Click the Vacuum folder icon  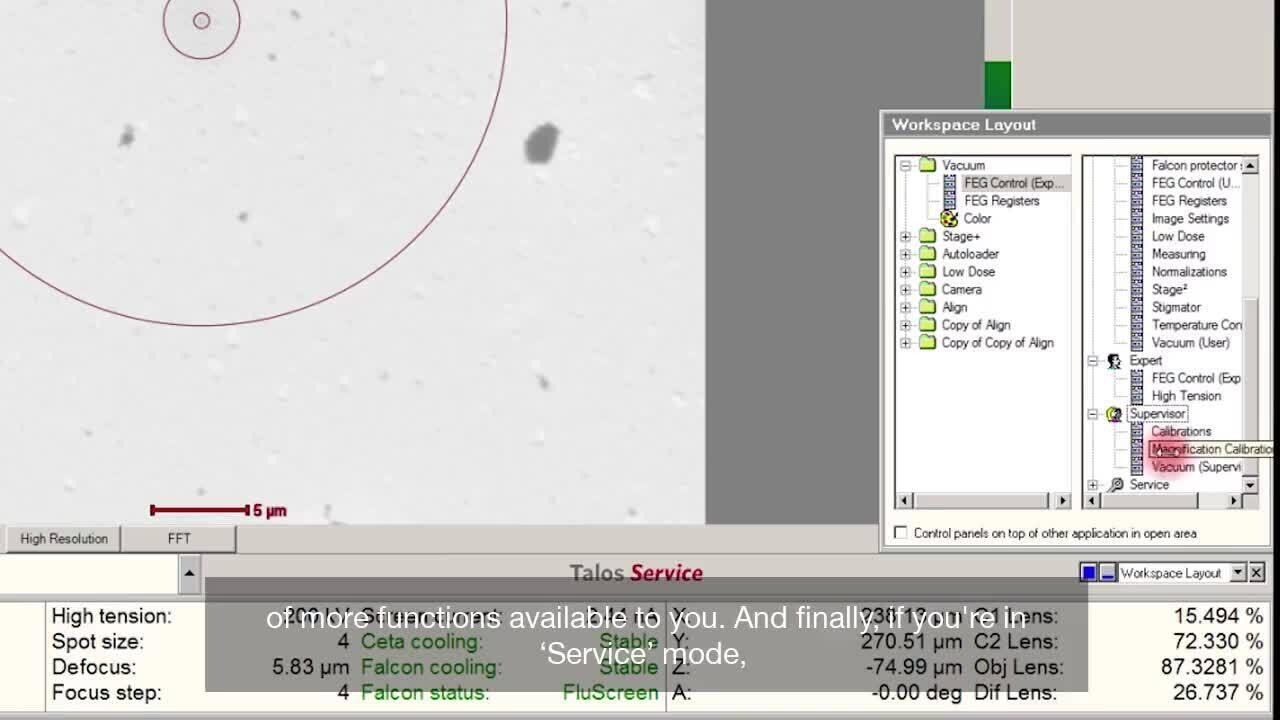click(927, 165)
